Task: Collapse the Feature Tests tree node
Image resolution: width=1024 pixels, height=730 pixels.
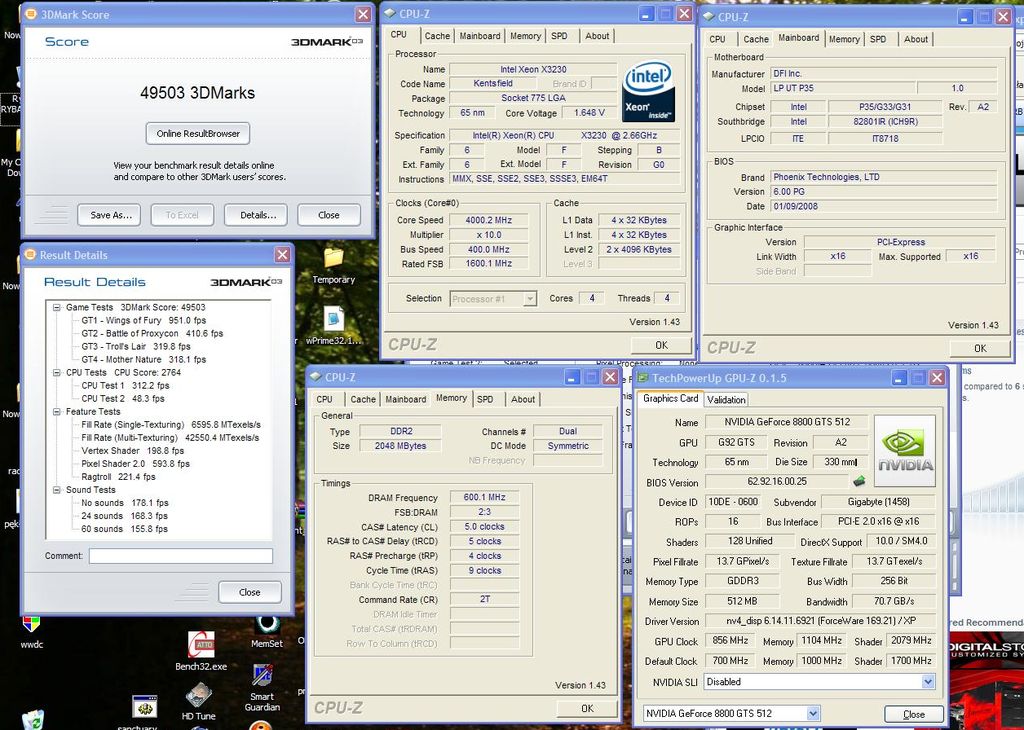Action: [x=57, y=411]
